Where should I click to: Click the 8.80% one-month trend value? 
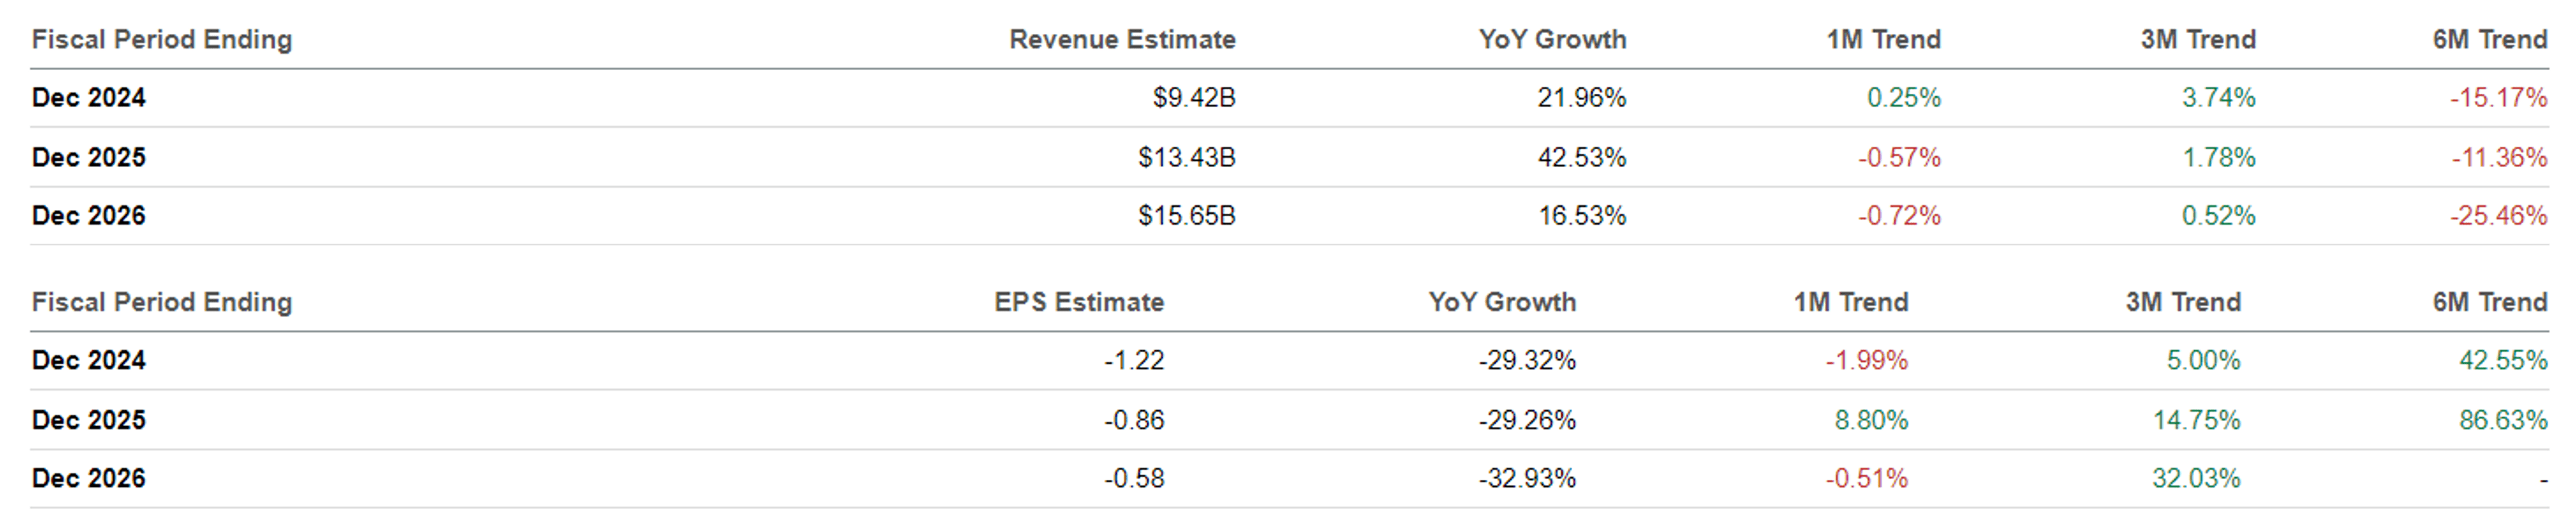[1870, 420]
